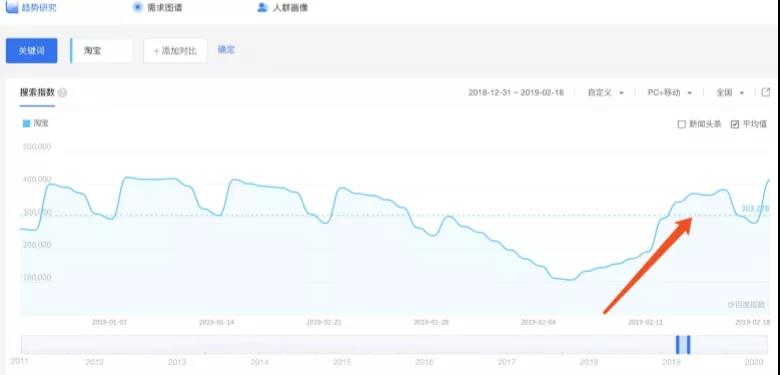Uncheck the 平均值 average checkbox

click(x=735, y=124)
